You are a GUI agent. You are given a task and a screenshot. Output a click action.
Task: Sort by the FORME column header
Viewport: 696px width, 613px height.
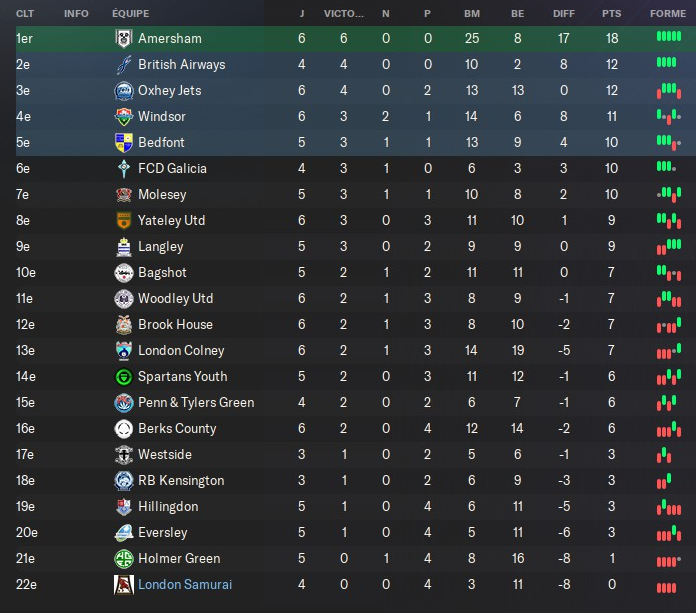[x=667, y=14]
